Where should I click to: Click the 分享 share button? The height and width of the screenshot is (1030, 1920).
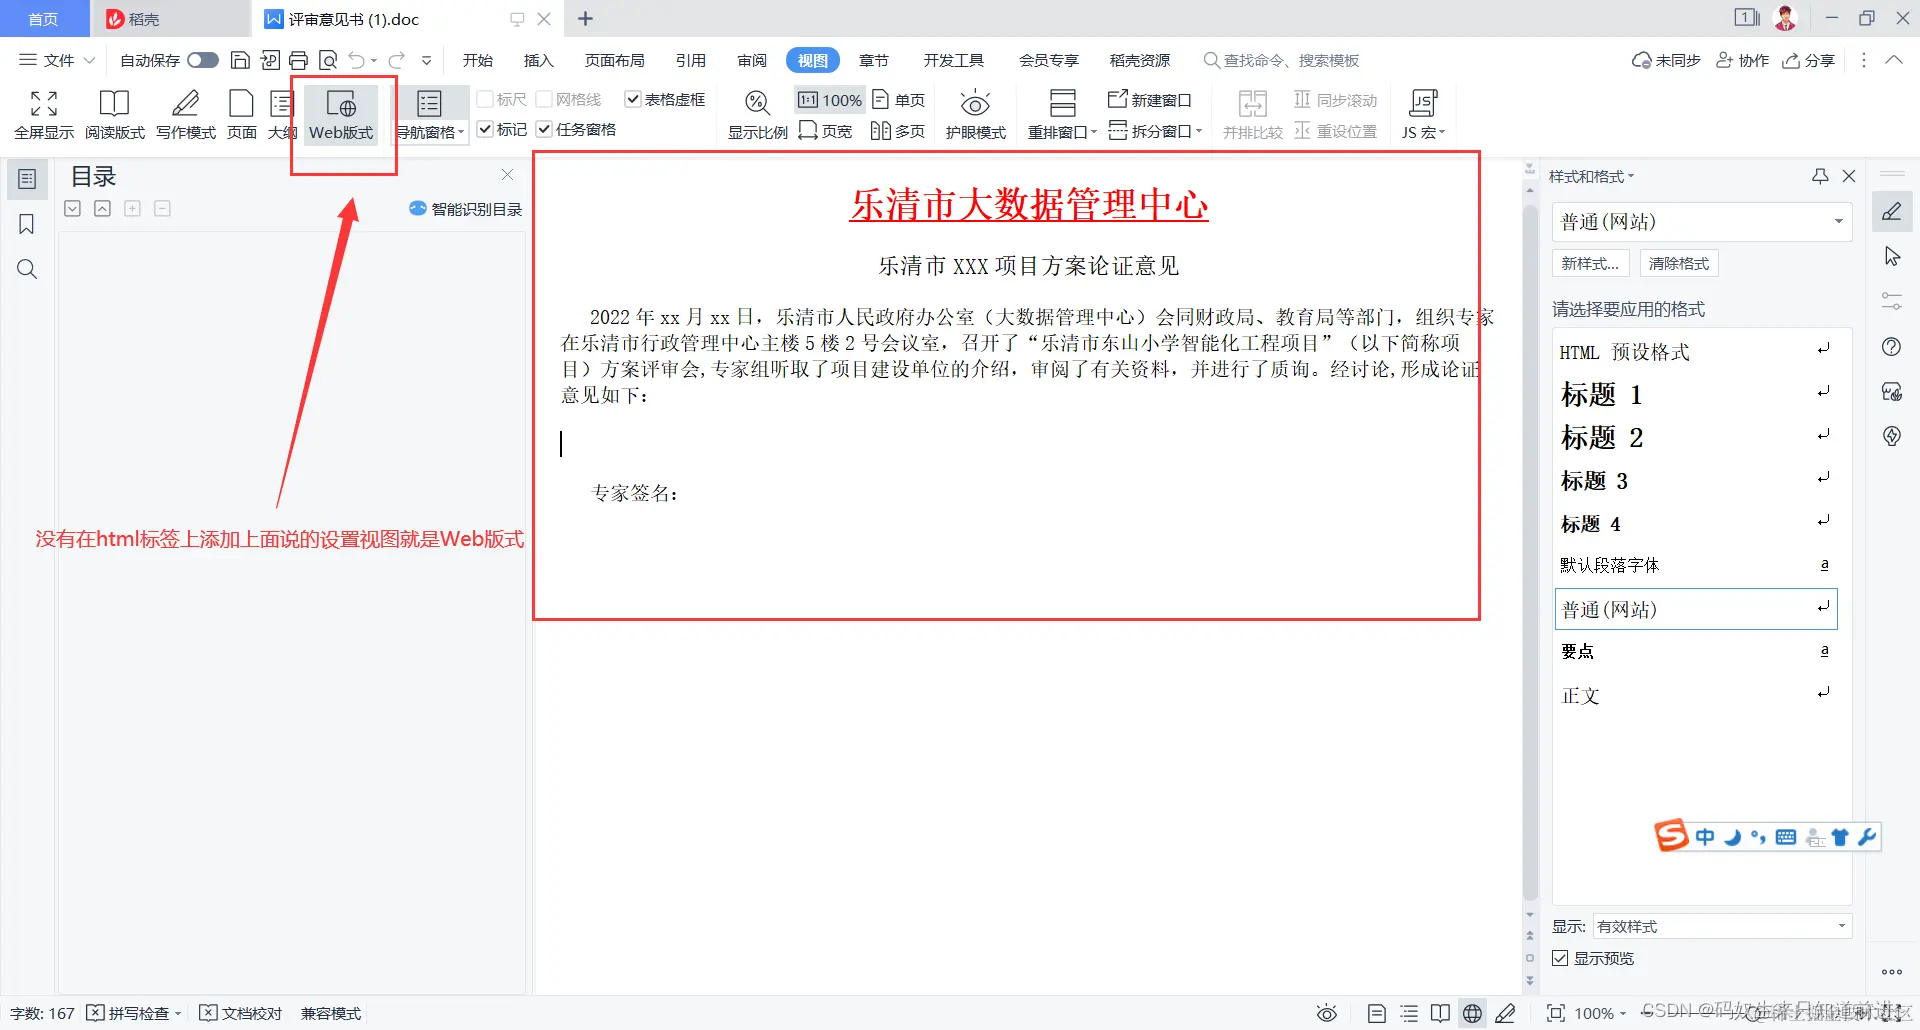tap(1809, 60)
